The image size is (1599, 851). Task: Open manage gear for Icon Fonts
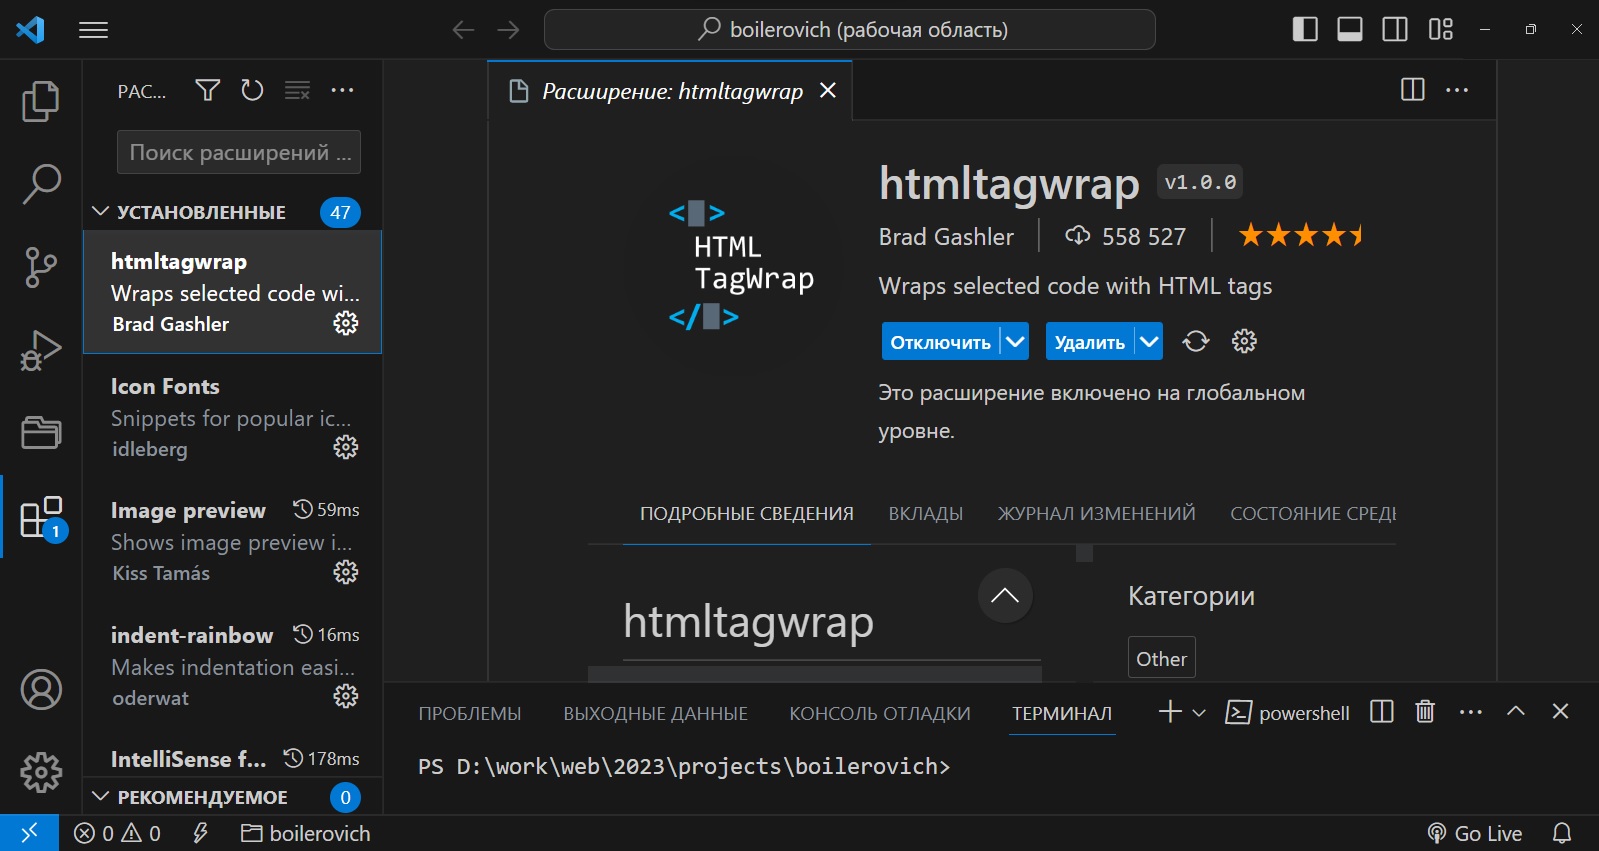(346, 447)
